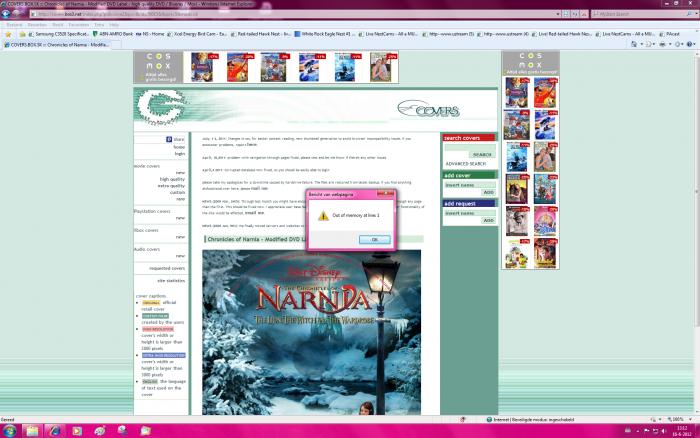Open the Help menu in menu bar
This screenshot has height=438, width=700.
[x=114, y=25]
